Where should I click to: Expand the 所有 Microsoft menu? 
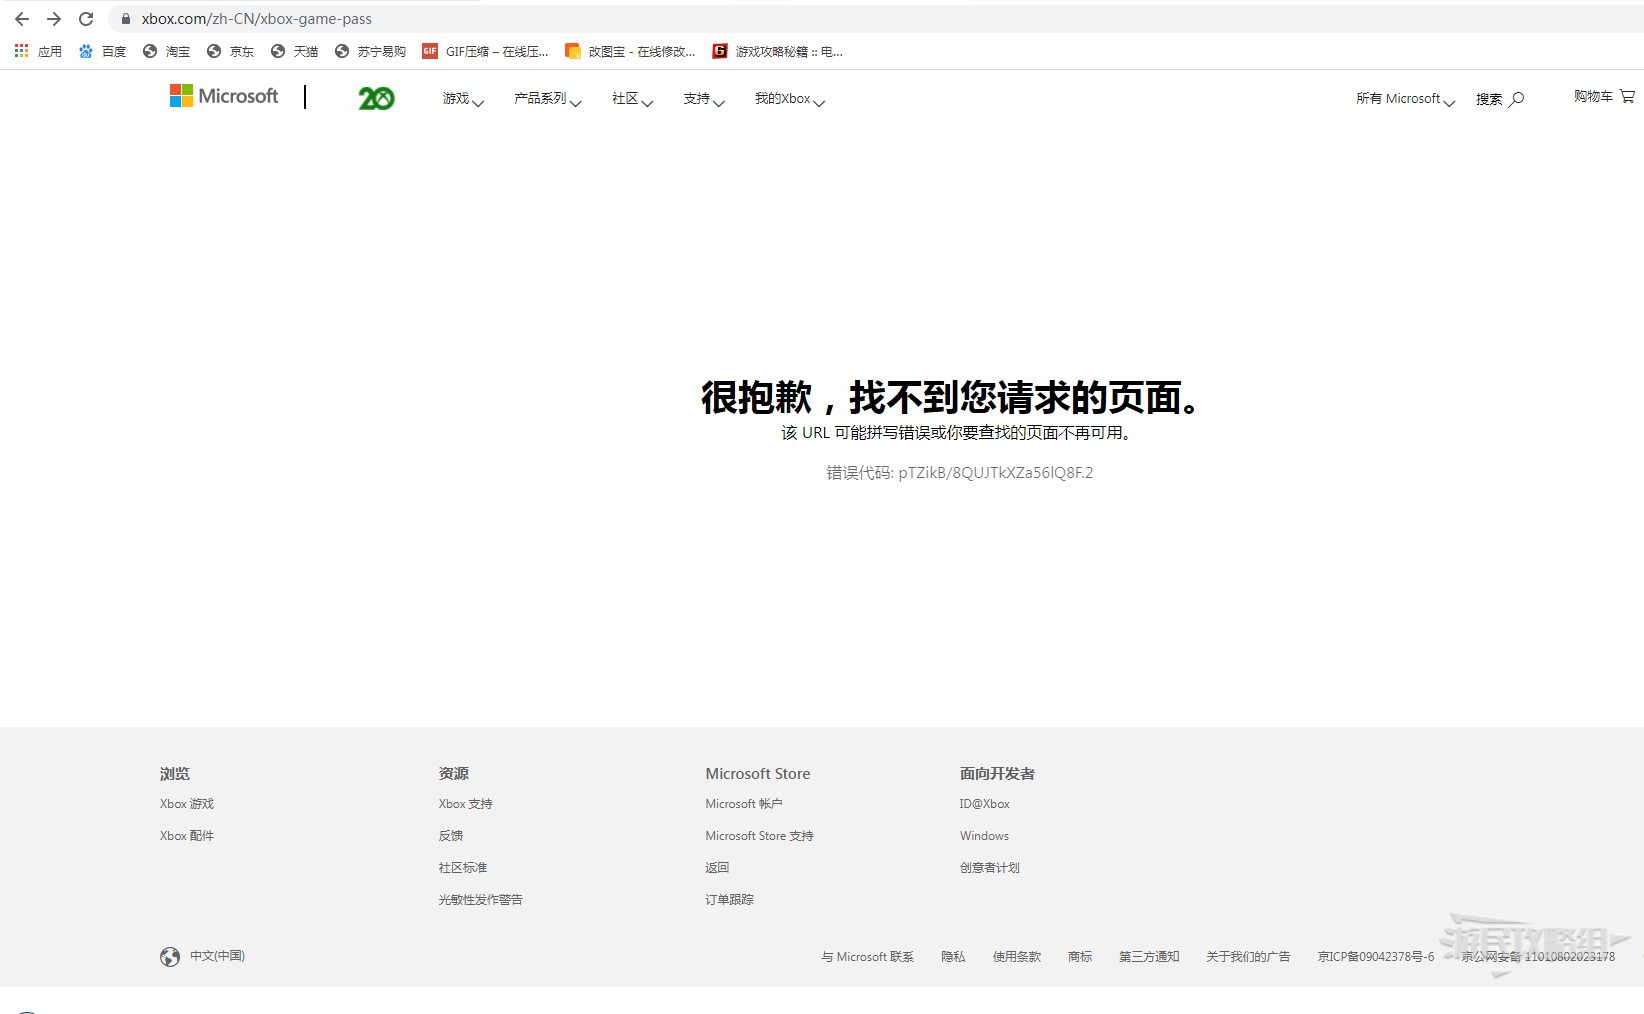point(1405,99)
